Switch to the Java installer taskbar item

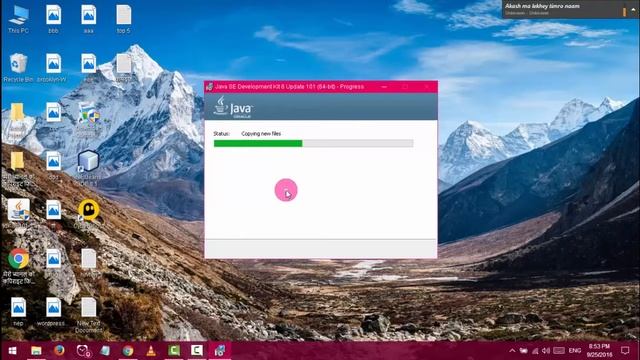coord(220,351)
